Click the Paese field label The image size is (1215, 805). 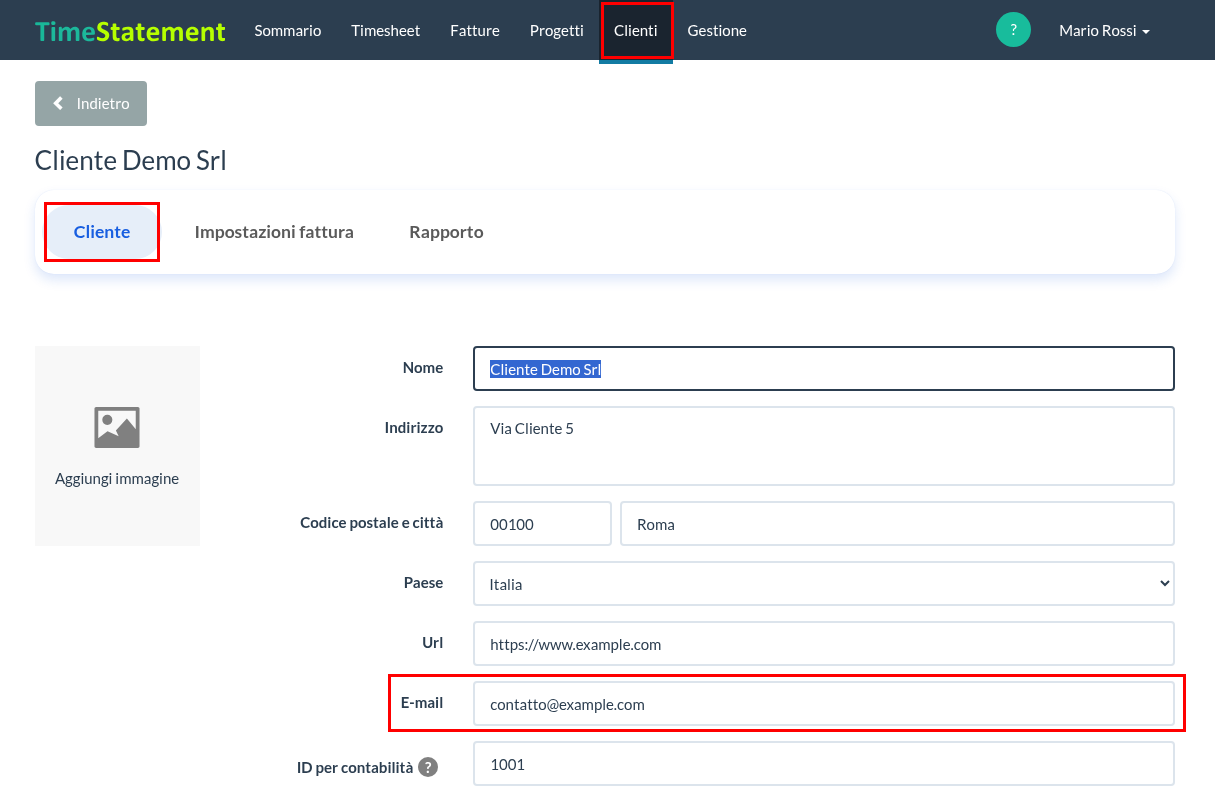(424, 583)
